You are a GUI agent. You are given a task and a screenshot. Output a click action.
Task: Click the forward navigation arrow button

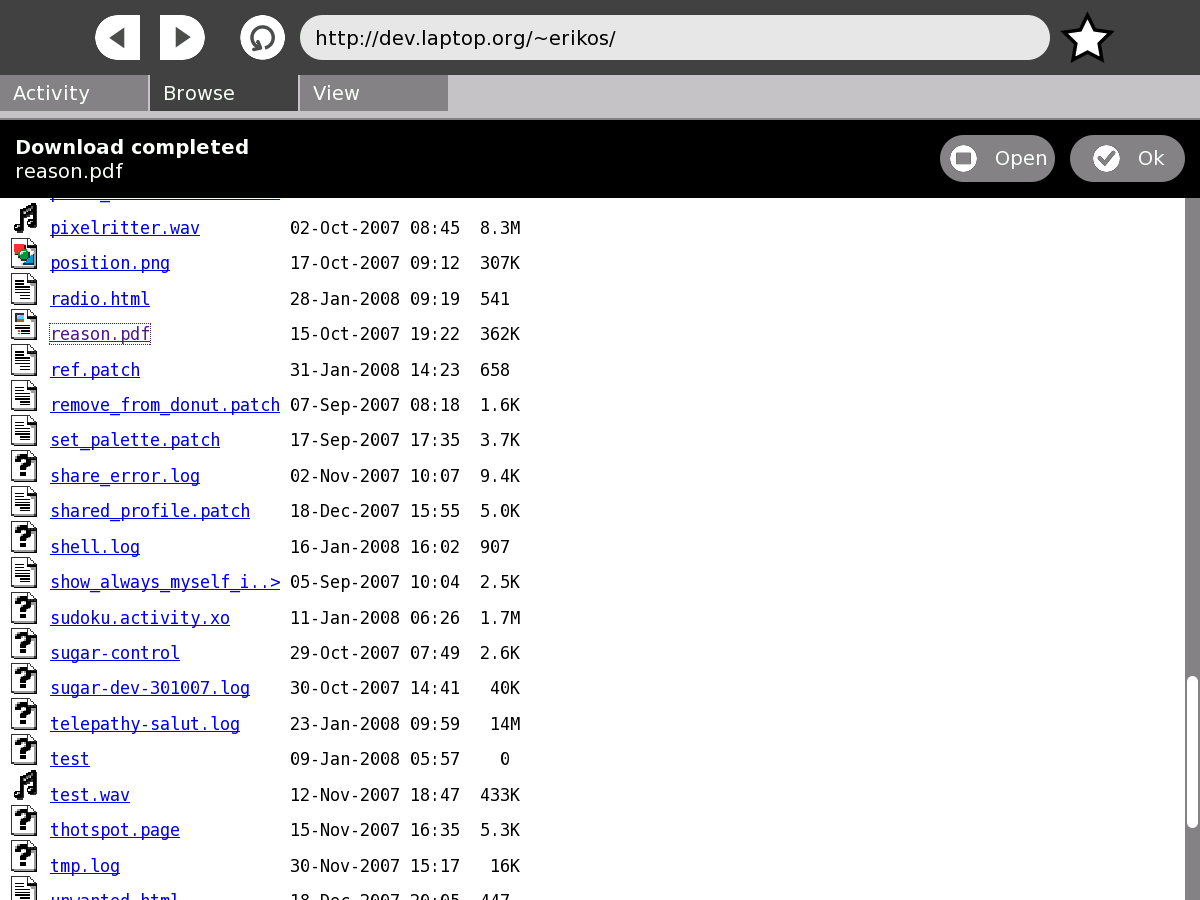coord(182,38)
